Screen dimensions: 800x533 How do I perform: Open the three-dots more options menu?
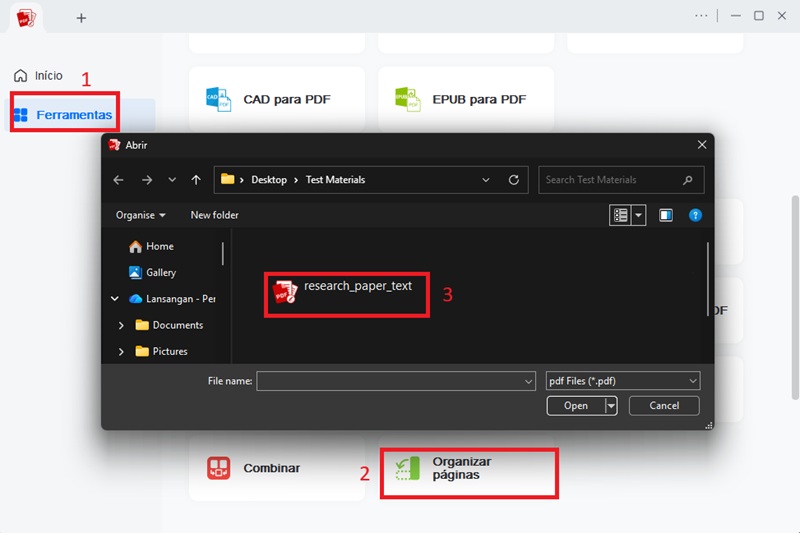701,16
